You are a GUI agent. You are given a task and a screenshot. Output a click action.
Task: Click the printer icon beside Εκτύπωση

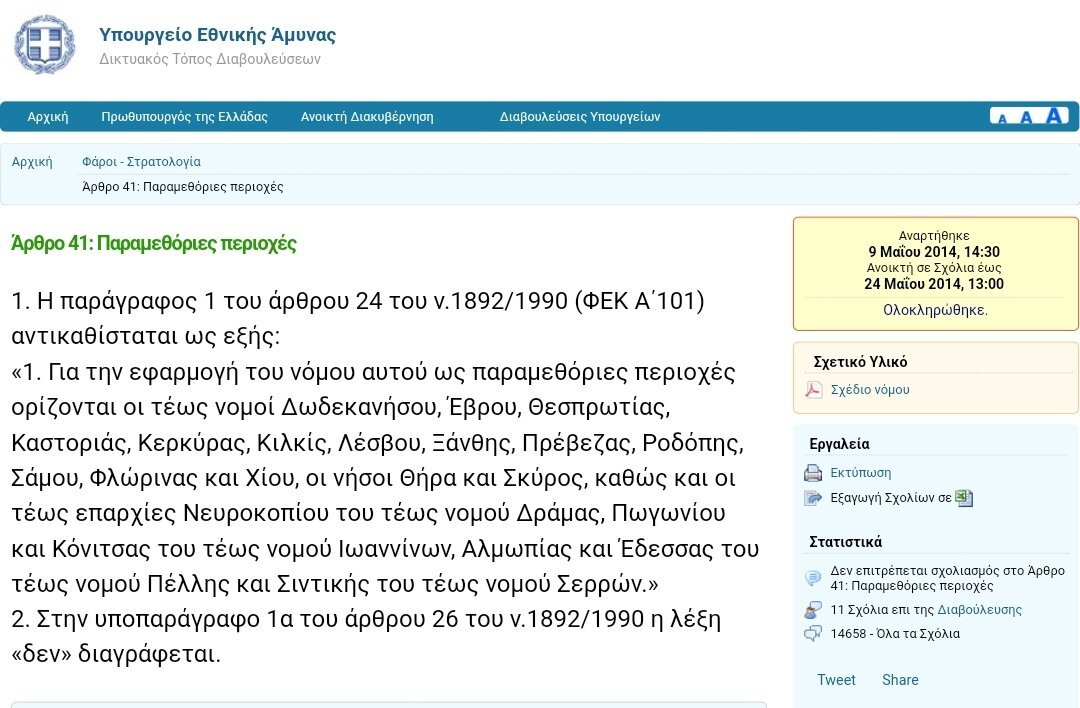[x=813, y=472]
